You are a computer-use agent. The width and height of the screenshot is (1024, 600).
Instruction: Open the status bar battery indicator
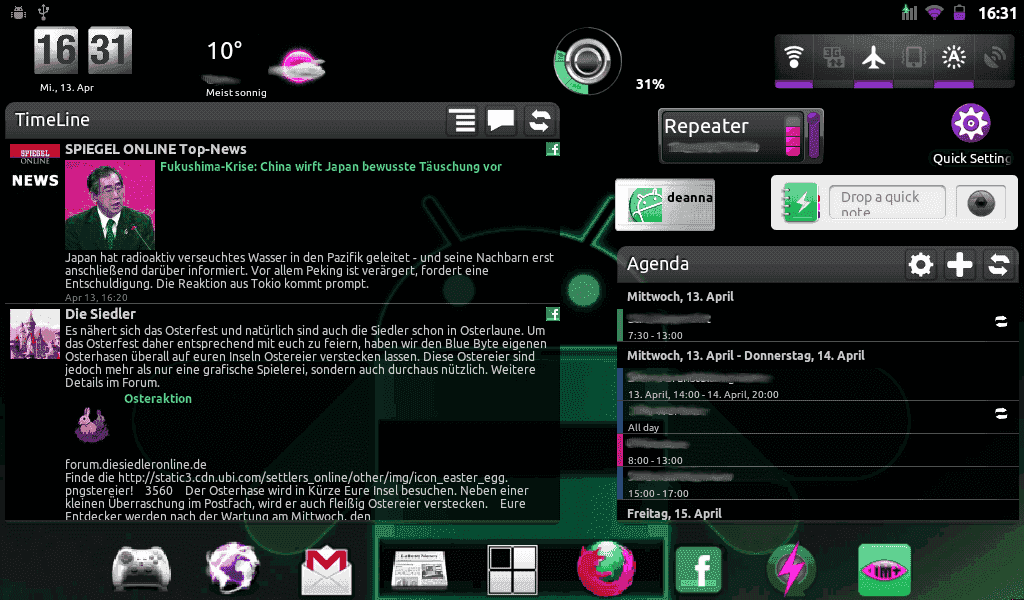click(x=959, y=12)
